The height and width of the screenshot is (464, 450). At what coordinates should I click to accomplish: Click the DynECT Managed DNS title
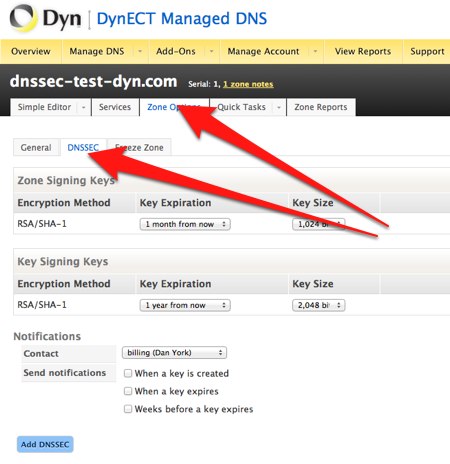[x=182, y=18]
